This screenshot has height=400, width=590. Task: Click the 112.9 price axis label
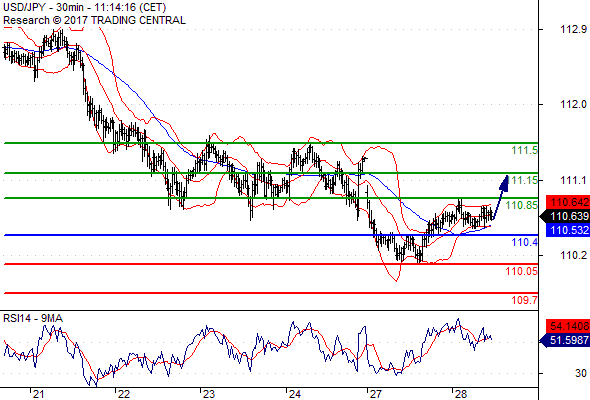click(573, 29)
